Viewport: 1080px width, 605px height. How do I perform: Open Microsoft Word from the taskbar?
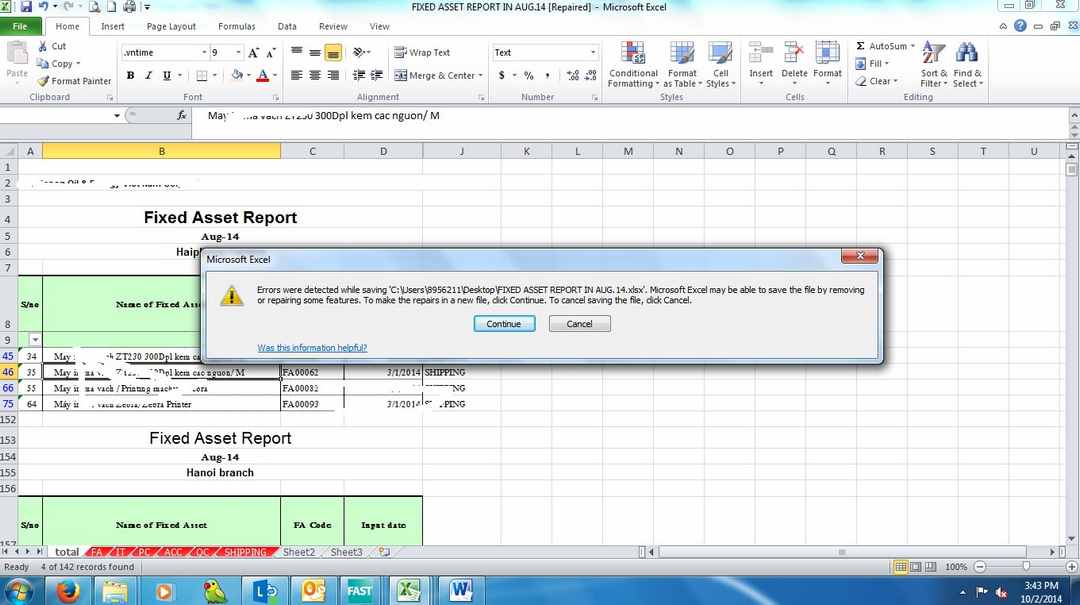point(461,591)
